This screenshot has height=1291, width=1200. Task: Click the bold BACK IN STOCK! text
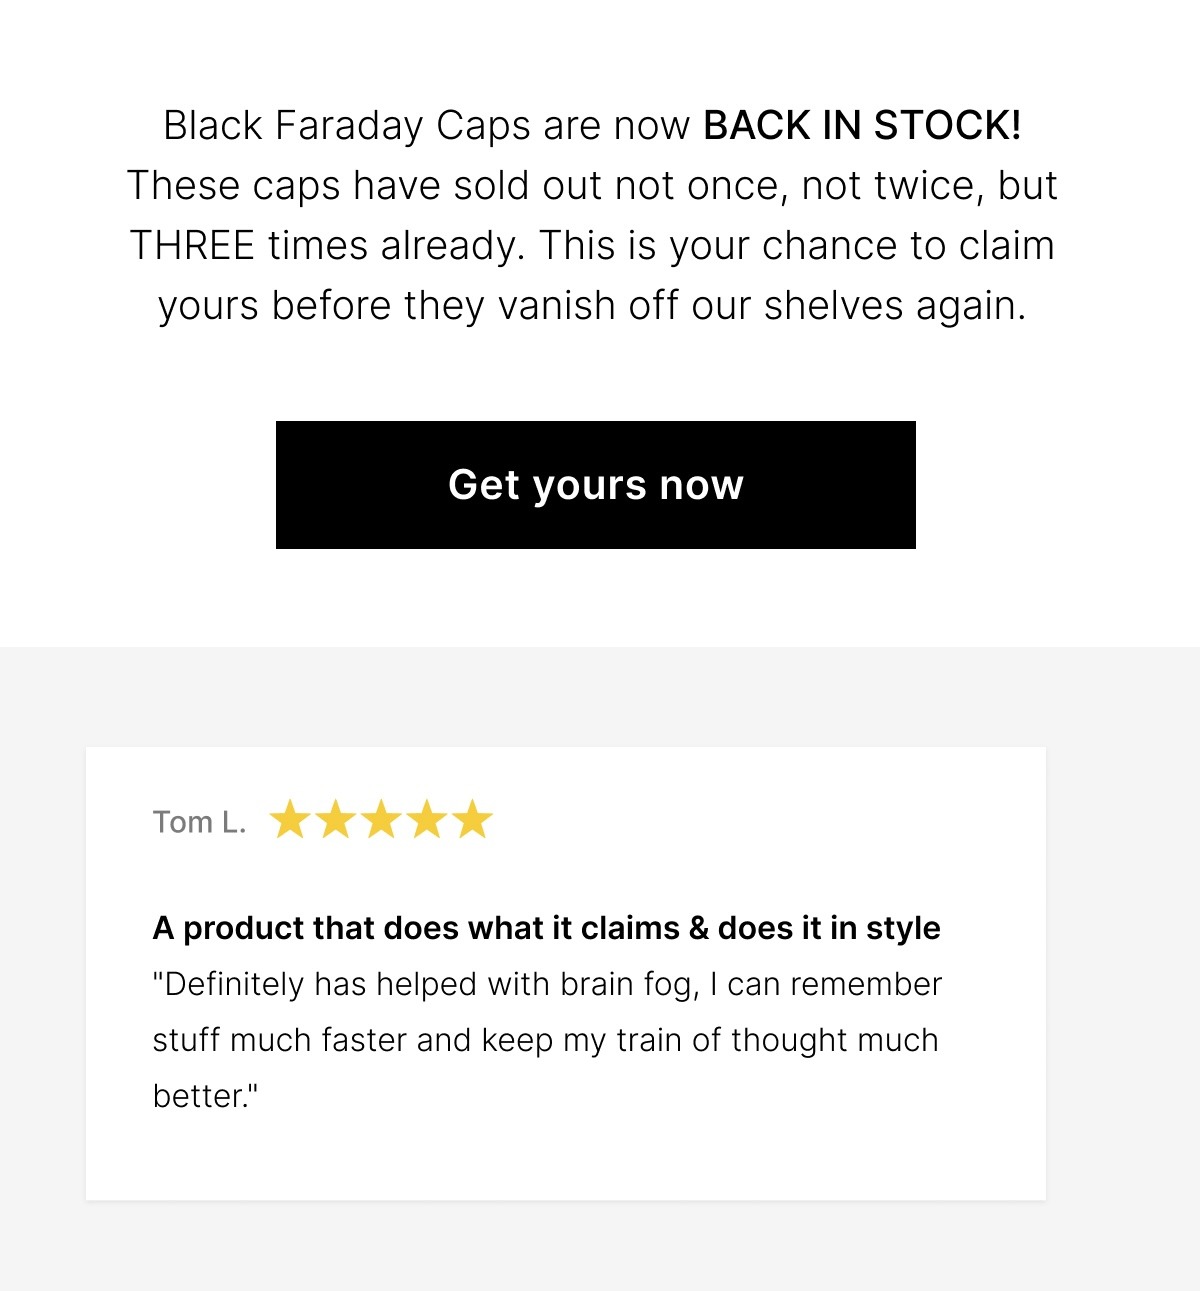click(862, 125)
